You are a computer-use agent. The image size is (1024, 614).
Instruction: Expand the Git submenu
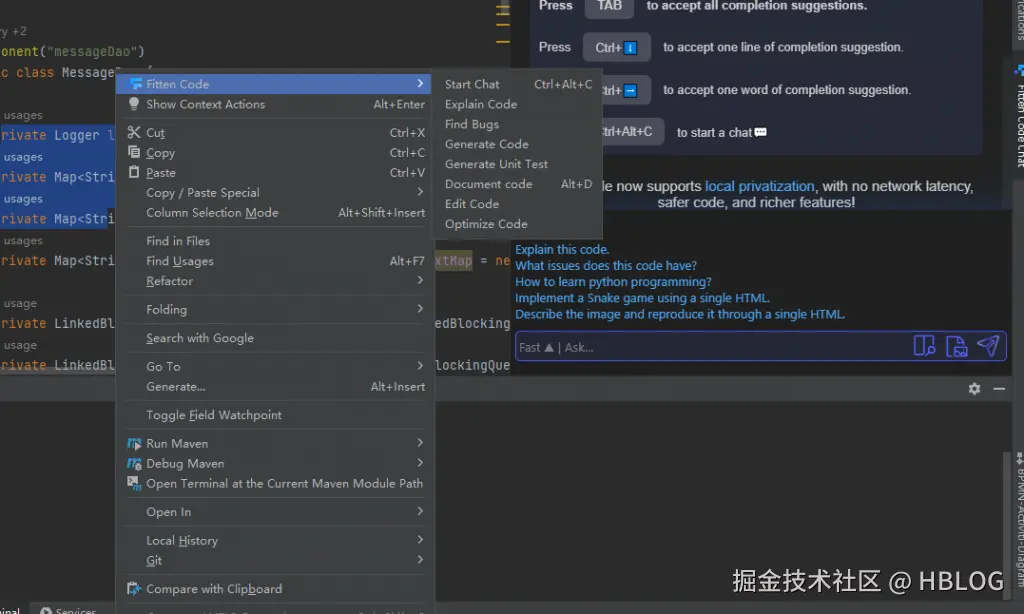420,560
